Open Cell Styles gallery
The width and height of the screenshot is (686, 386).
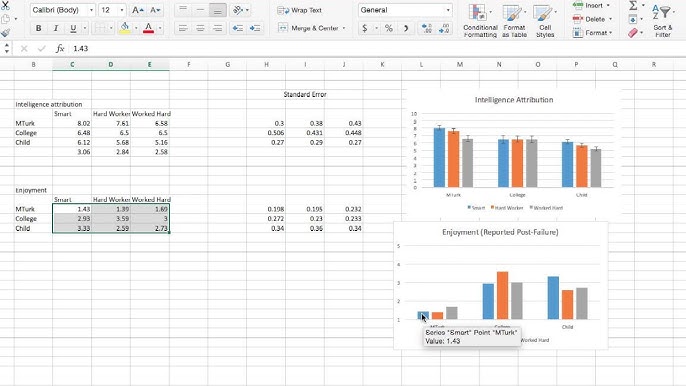[x=545, y=20]
